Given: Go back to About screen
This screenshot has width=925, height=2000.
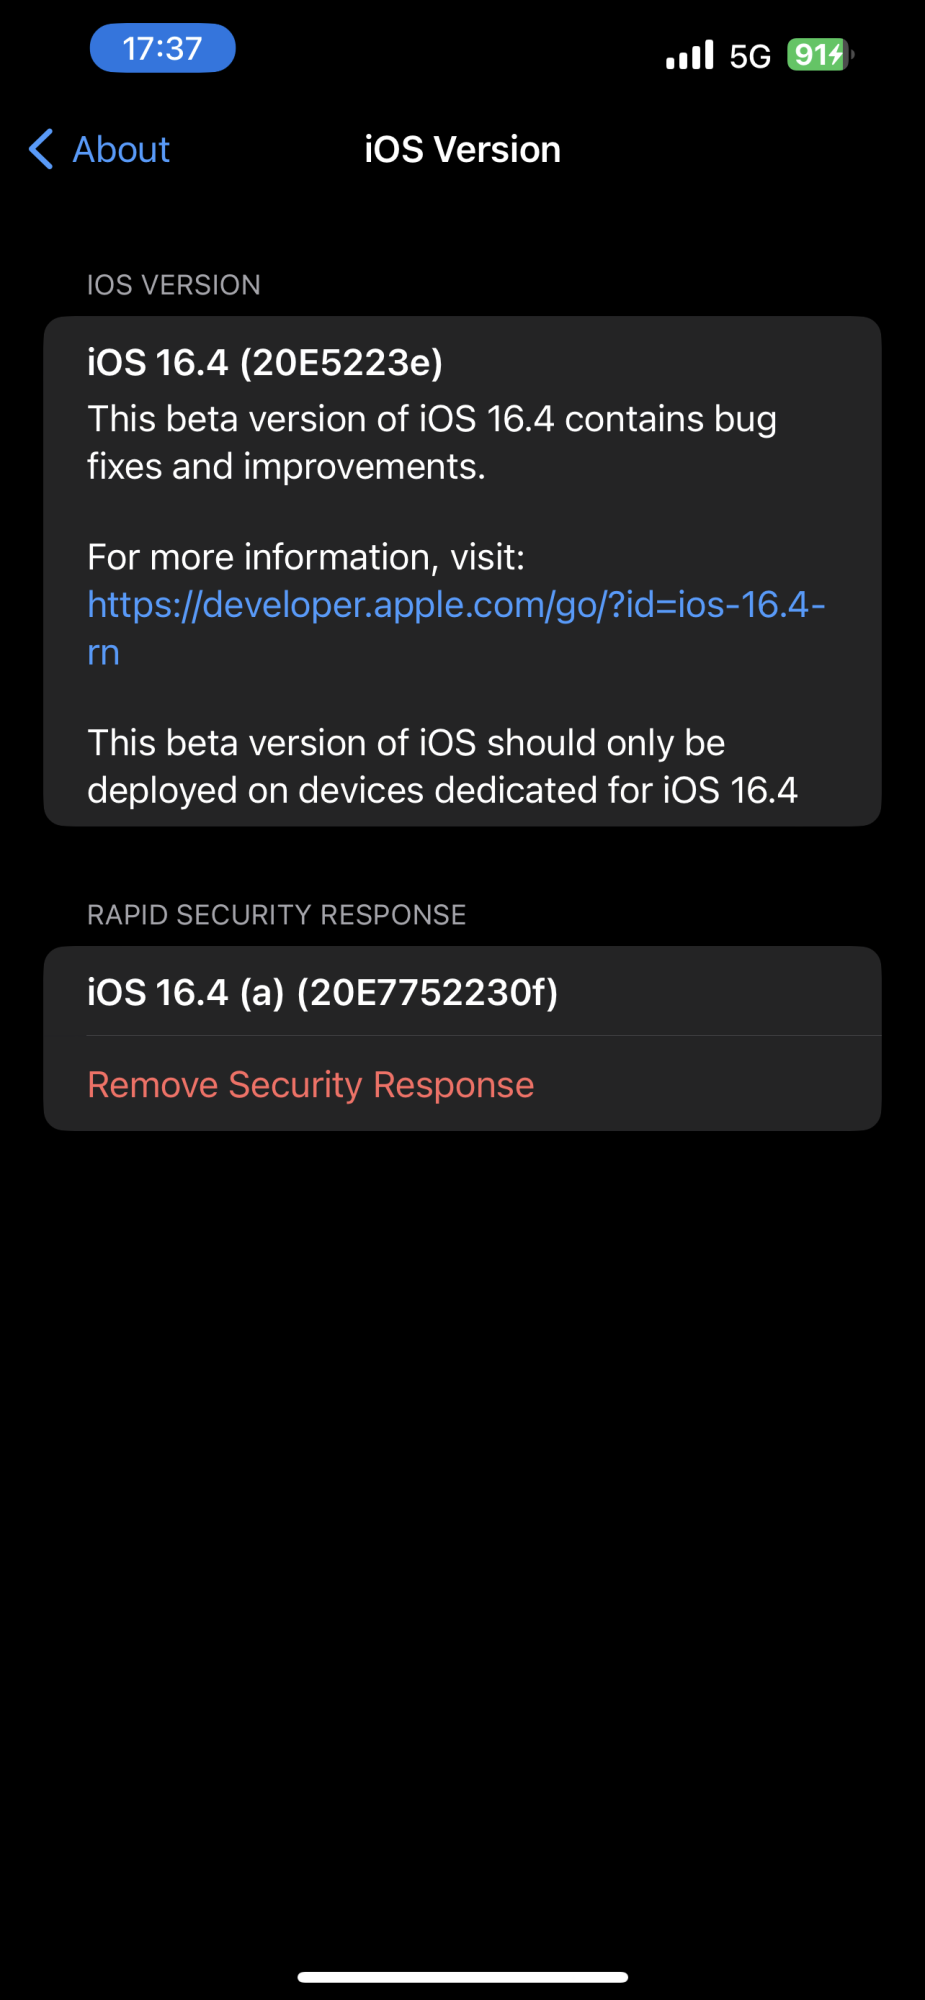Looking at the screenshot, I should point(100,150).
